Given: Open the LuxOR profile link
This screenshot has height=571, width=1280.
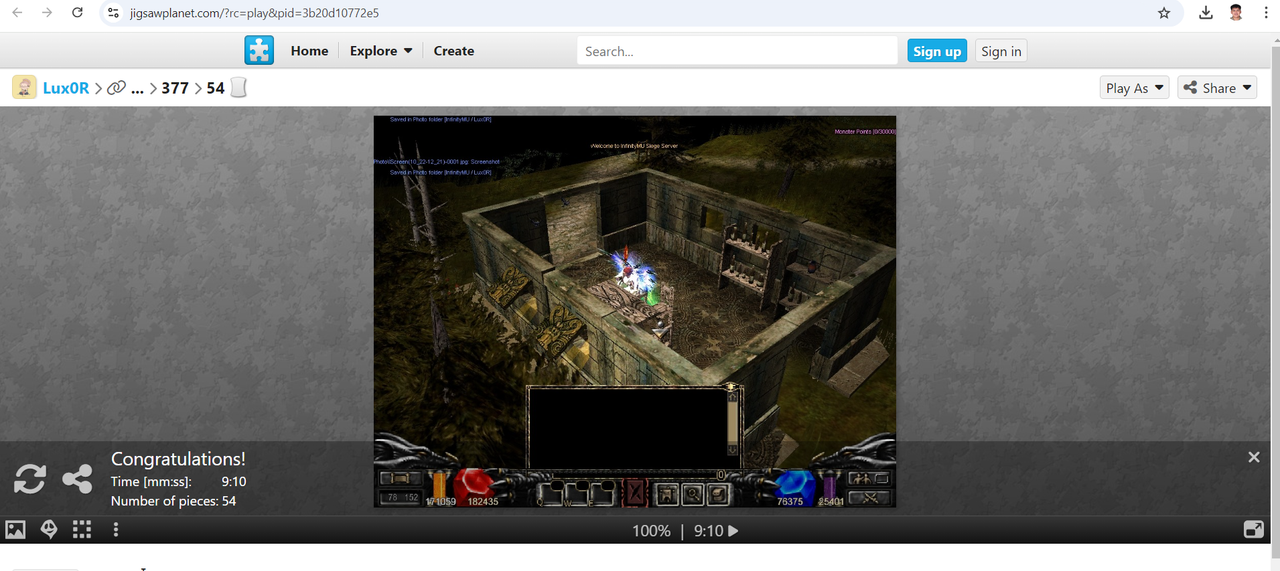Looking at the screenshot, I should pyautogui.click(x=66, y=88).
